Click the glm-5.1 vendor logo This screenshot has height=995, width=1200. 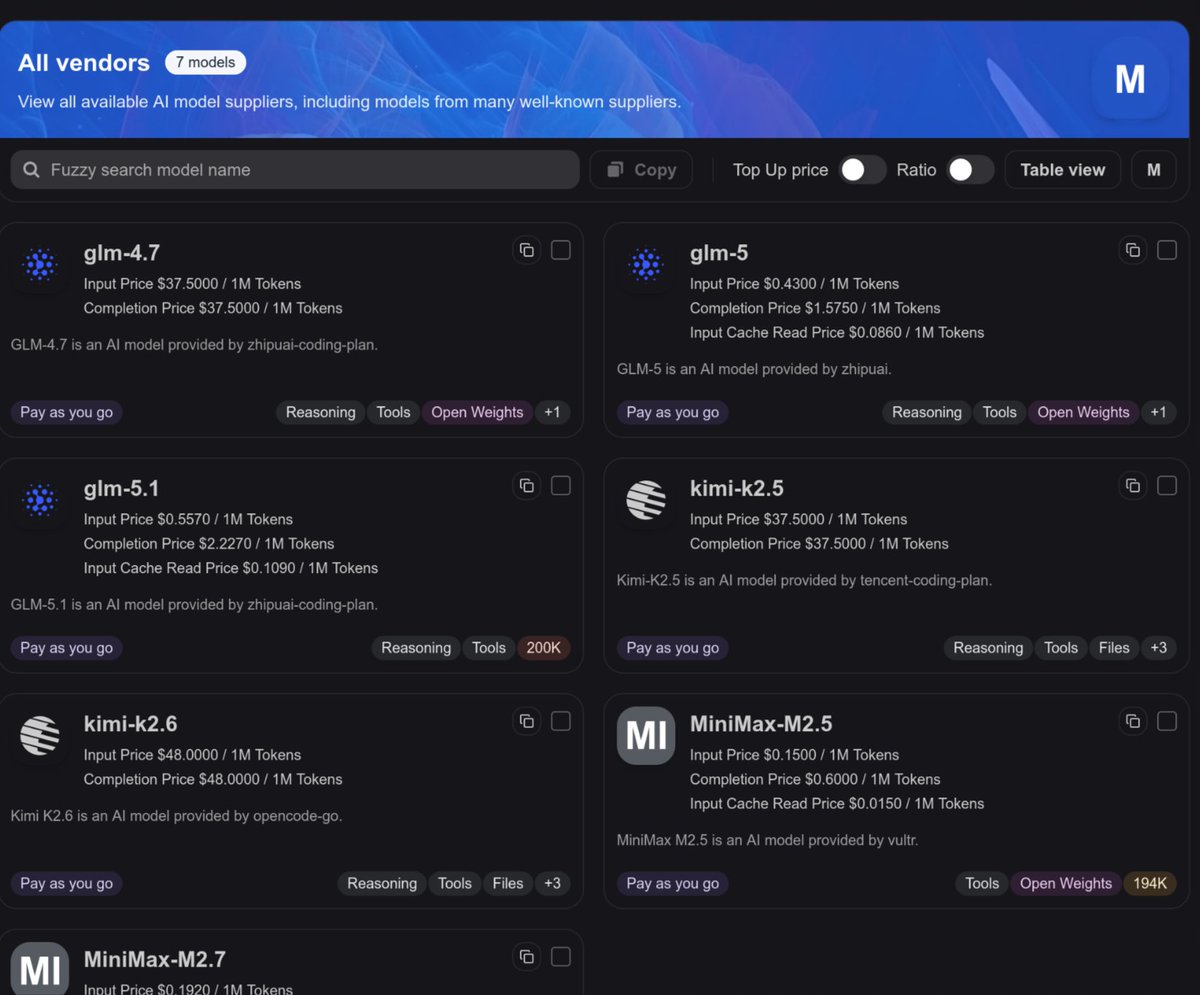pos(40,500)
